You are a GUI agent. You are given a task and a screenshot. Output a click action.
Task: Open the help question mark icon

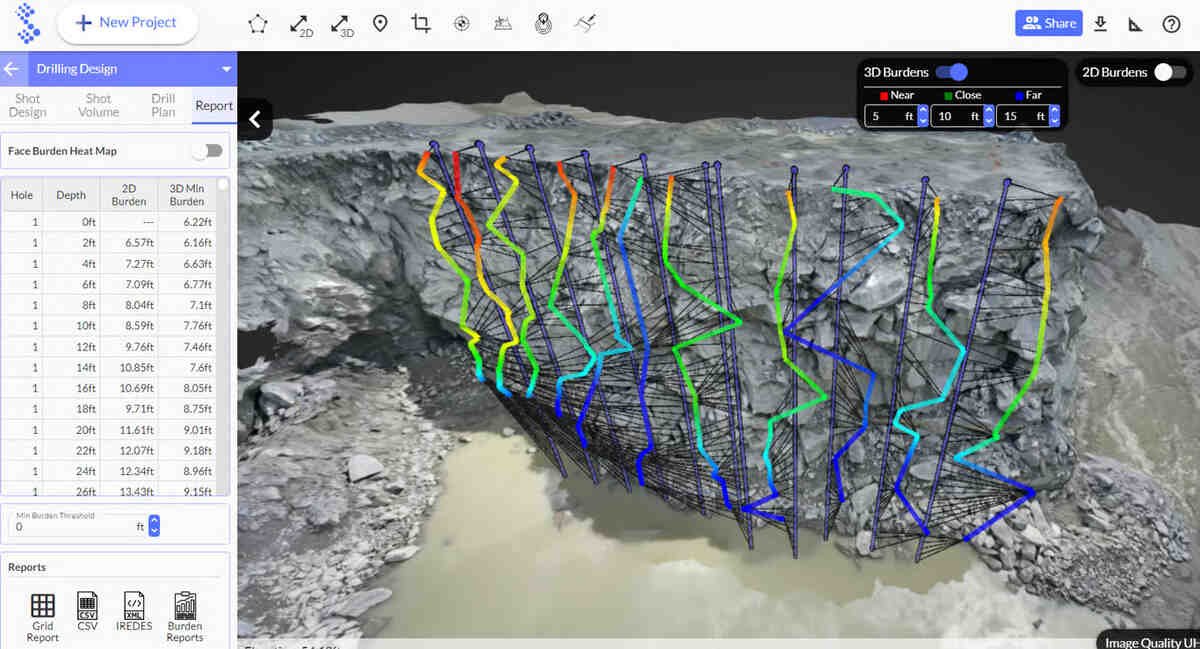tap(1171, 24)
